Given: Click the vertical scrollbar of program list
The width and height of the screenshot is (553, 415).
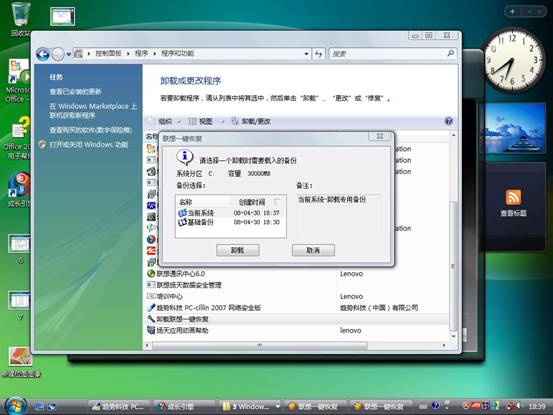Looking at the screenshot, I should [454, 266].
